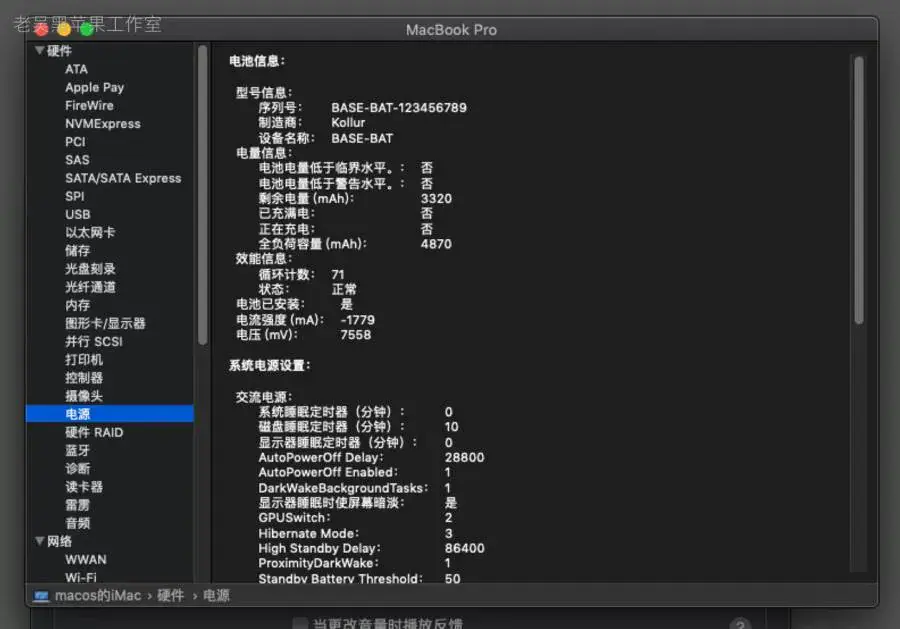900x629 pixels.
Task: Select SAS in the sidebar
Action: (77, 160)
